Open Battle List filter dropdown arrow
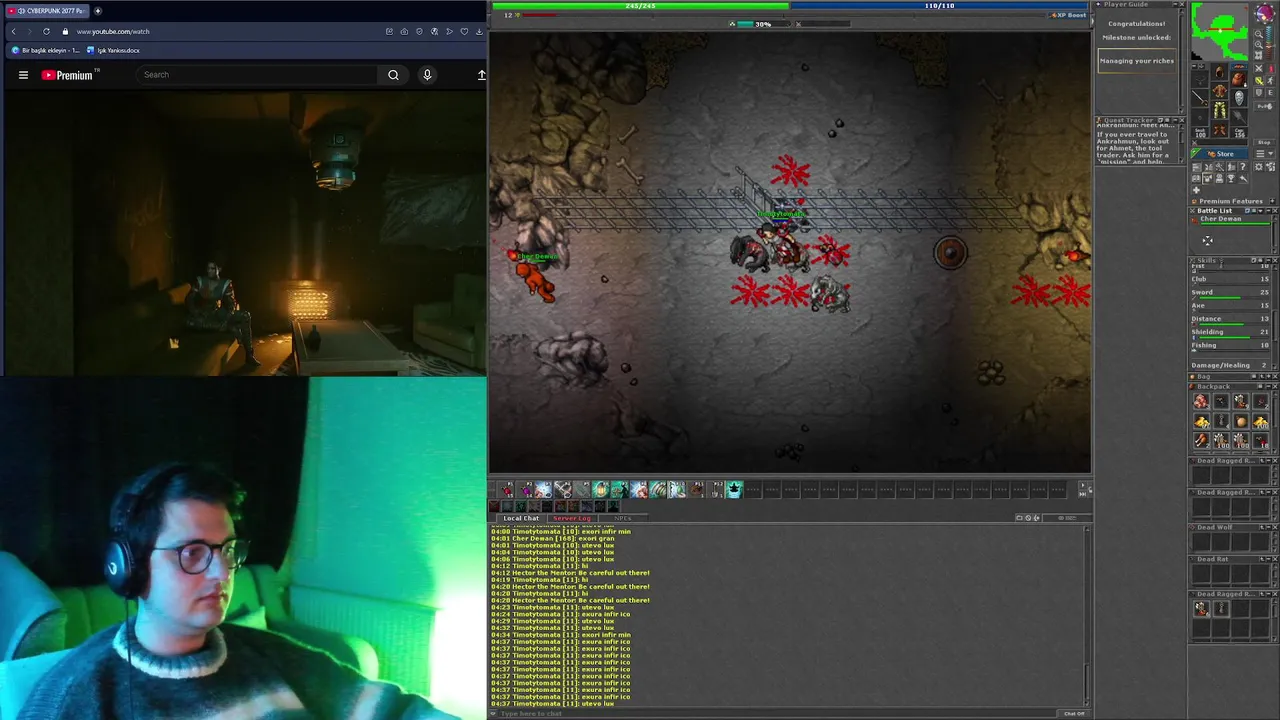This screenshot has height=720, width=1280. 1260,211
